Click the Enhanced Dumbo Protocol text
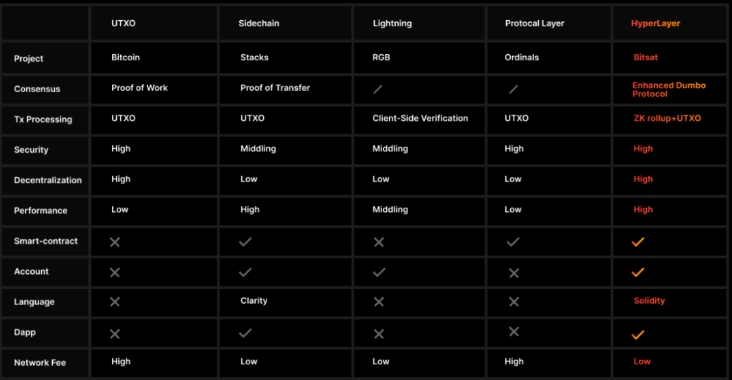The width and height of the screenshot is (732, 380). point(669,90)
